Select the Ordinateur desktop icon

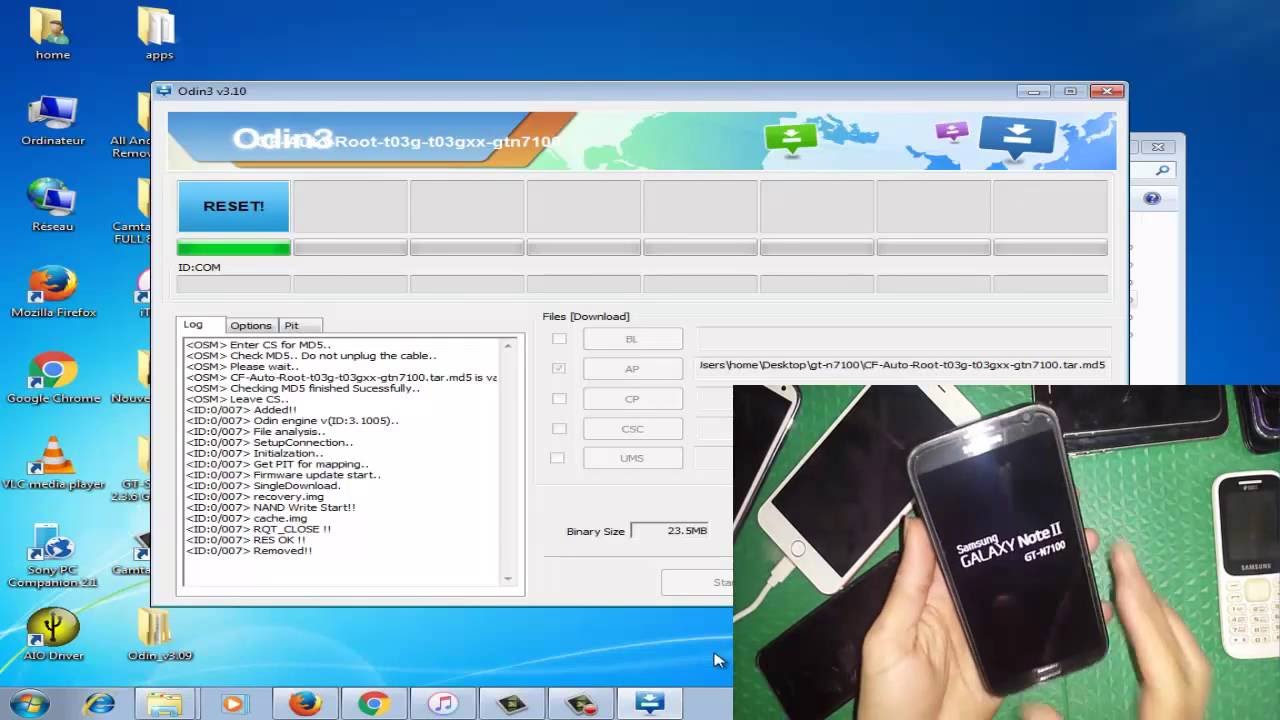(x=53, y=120)
